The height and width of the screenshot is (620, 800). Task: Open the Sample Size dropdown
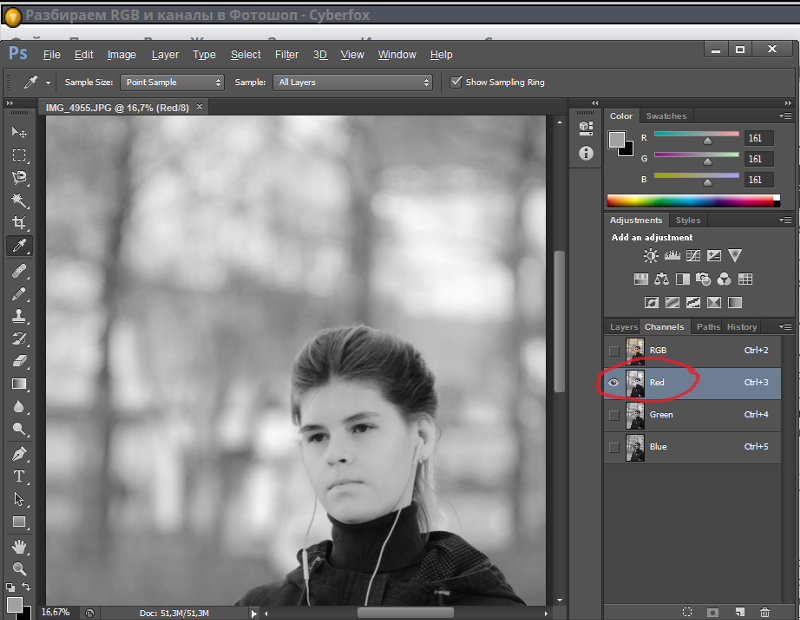(172, 82)
